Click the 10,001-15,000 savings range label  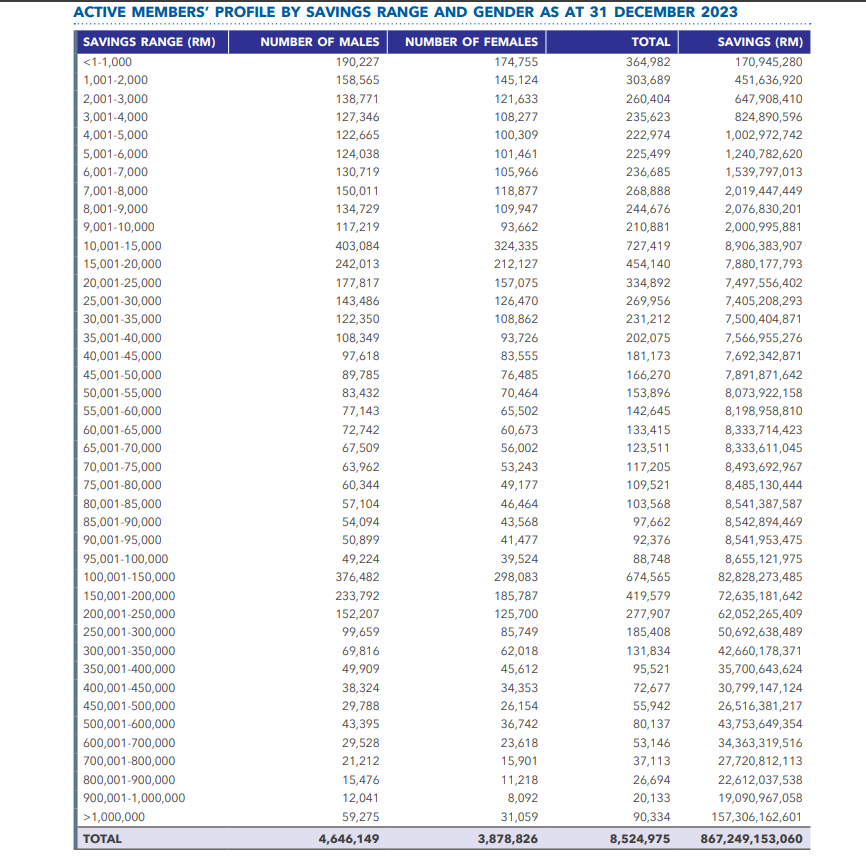pyautogui.click(x=122, y=246)
